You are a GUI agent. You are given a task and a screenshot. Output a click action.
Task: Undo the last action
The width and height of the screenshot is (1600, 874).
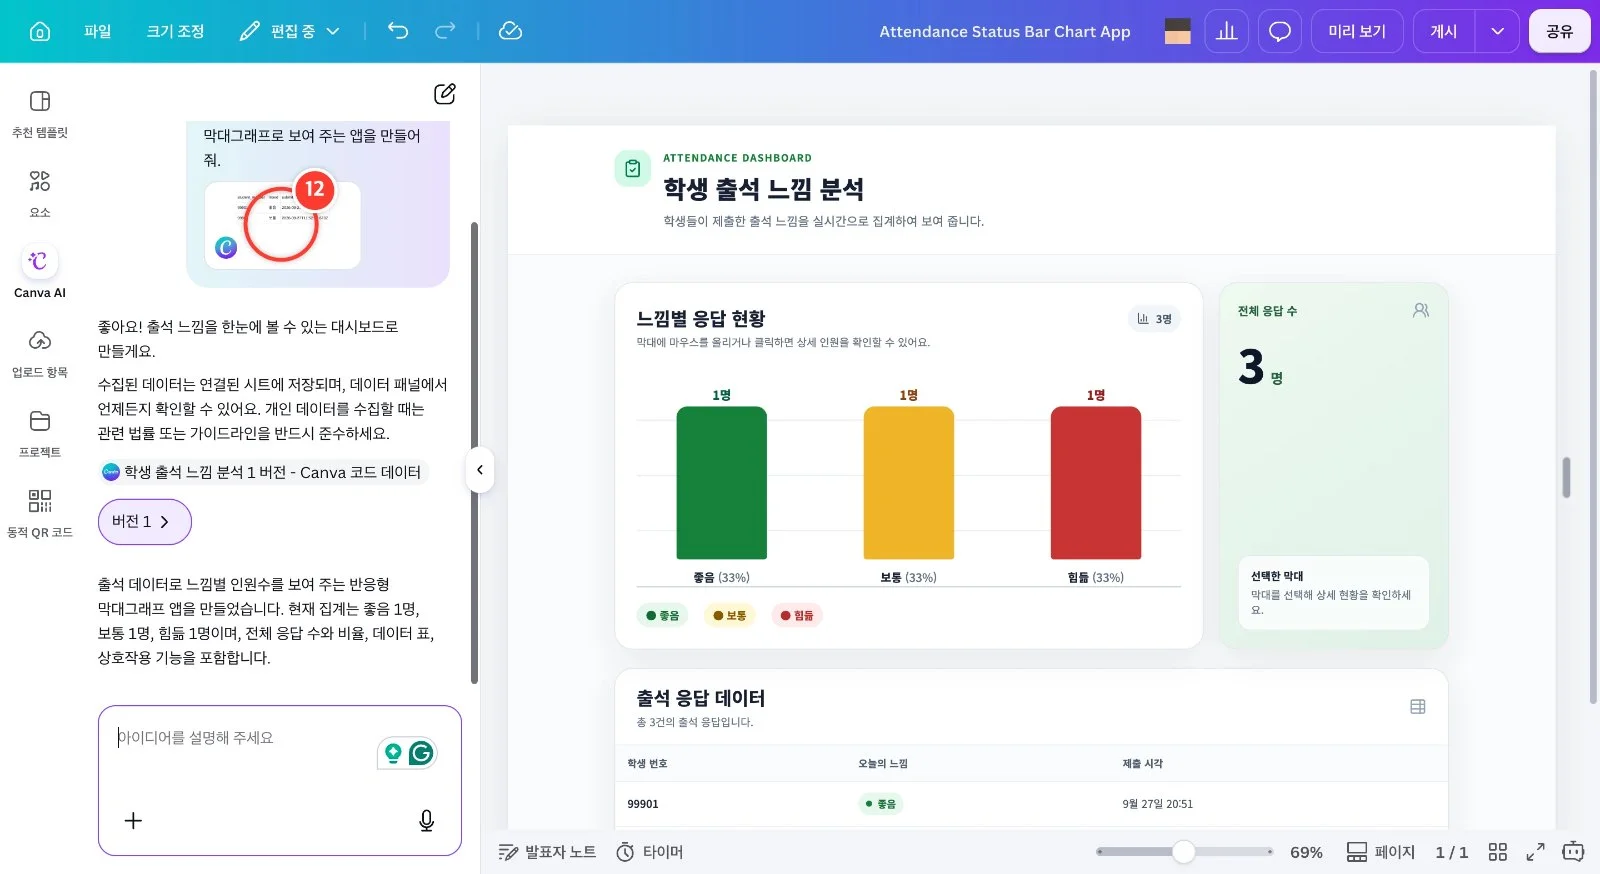pos(398,31)
